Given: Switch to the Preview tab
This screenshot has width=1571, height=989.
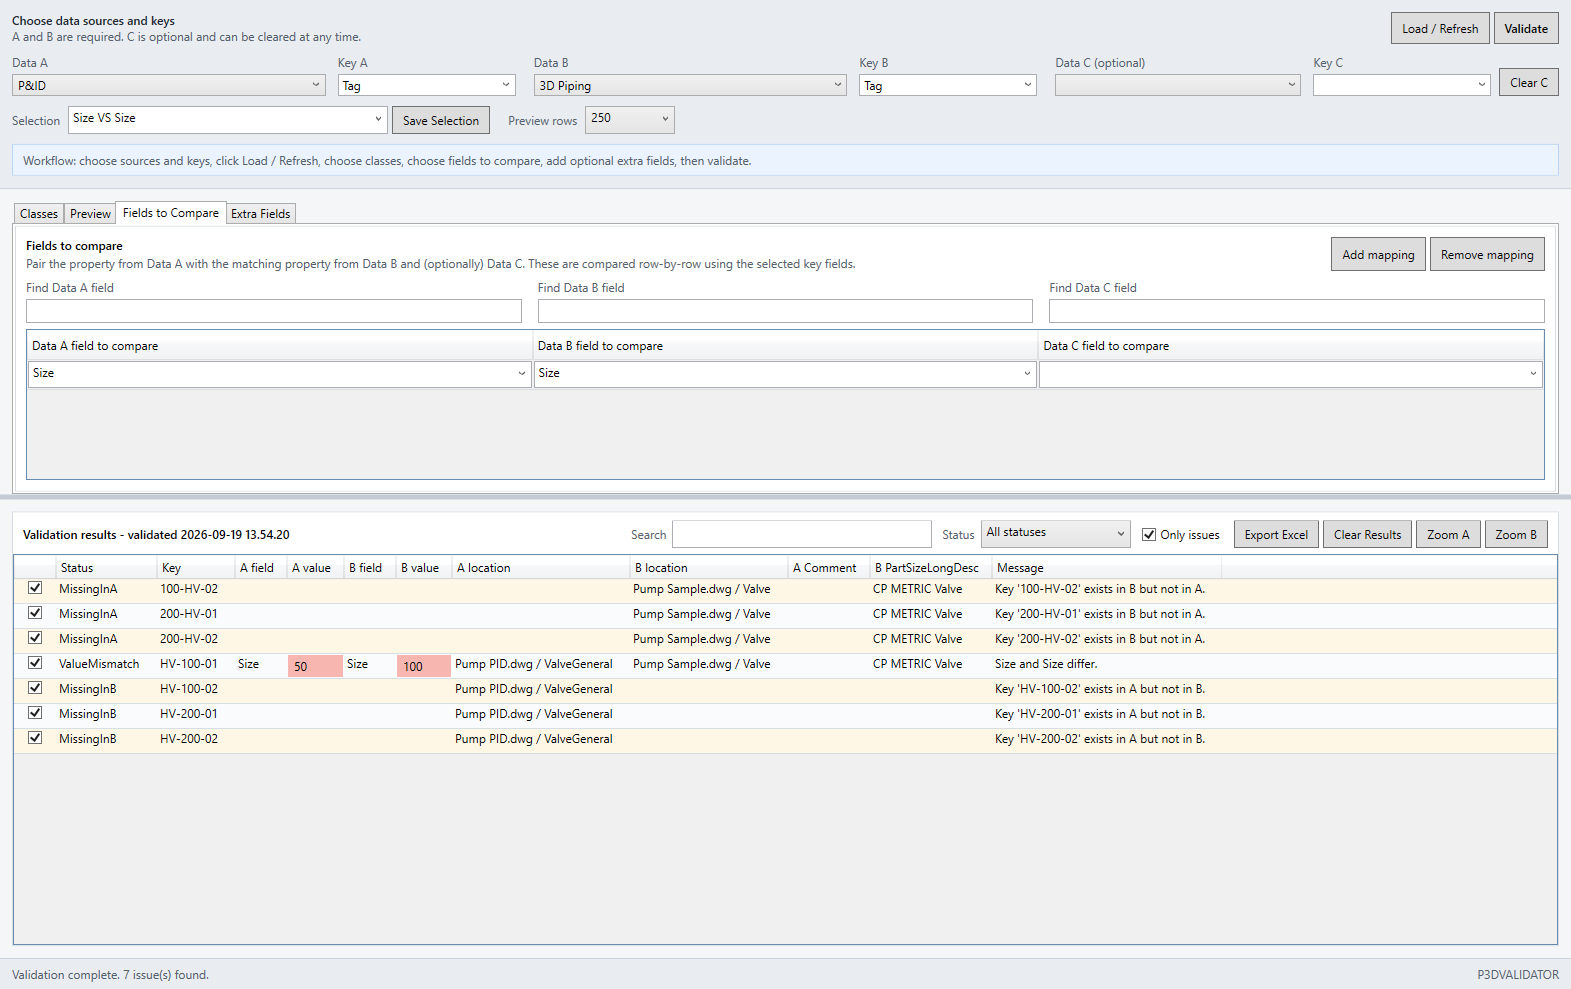Looking at the screenshot, I should coord(90,214).
